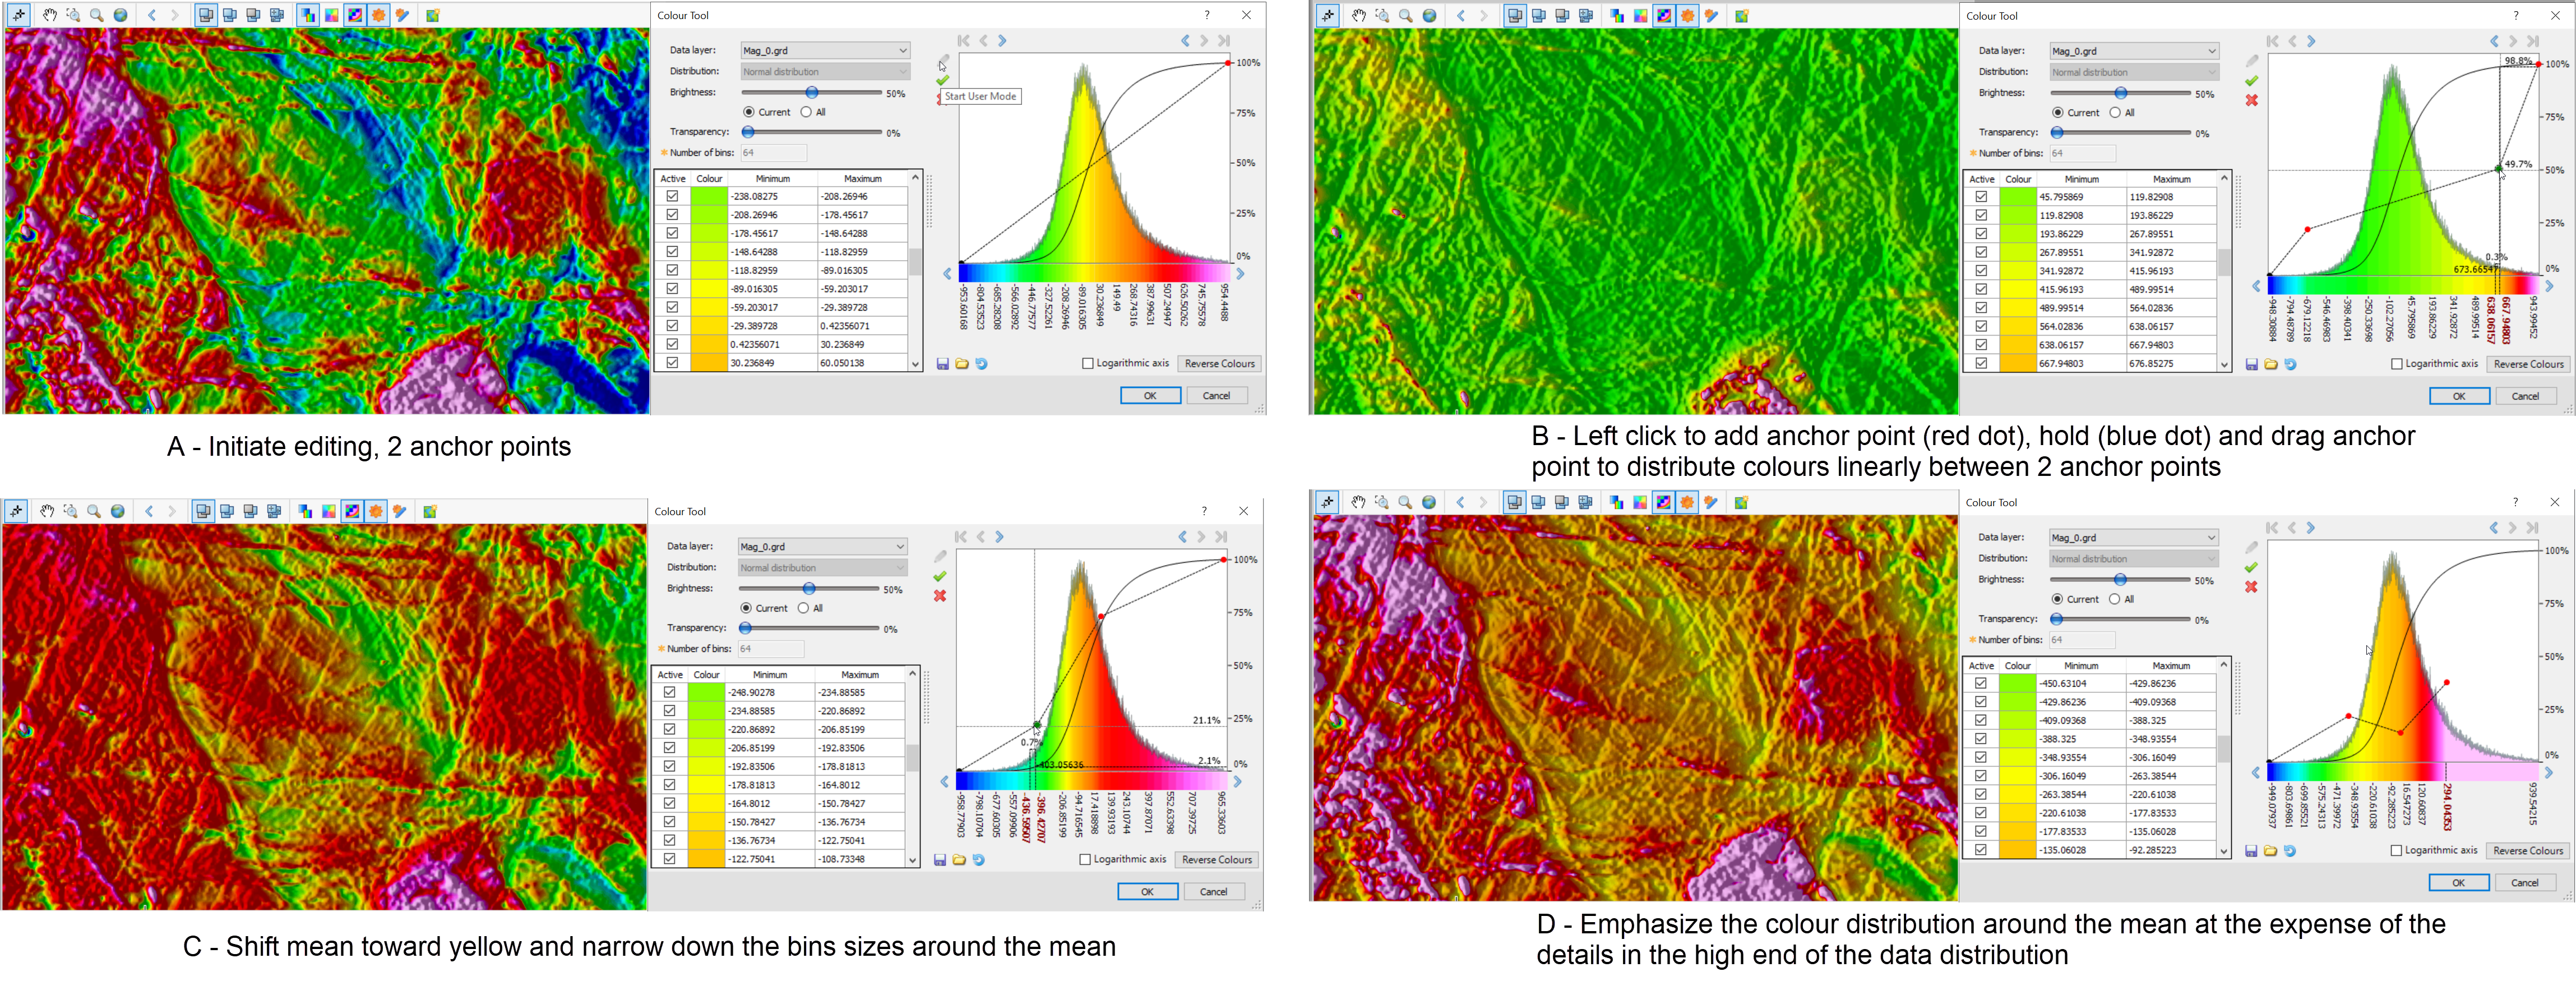
Task: Click the open folder icon in panel A Colour Tool
Action: pos(962,364)
